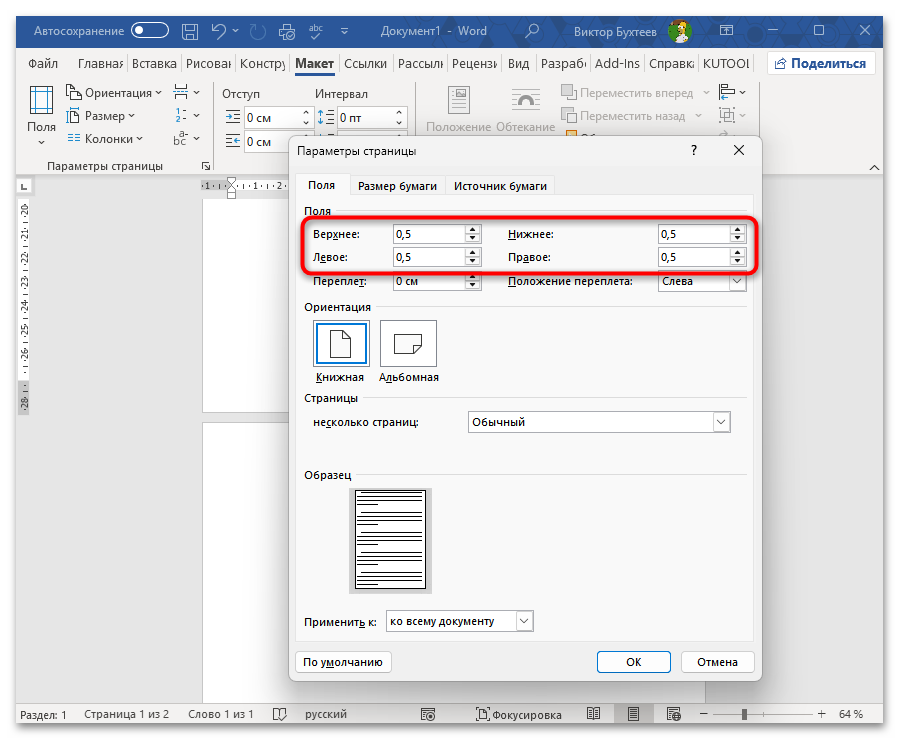This screenshot has height=739, width=899.
Task: Select Portrait (Книжная) orientation icon
Action: coord(341,345)
